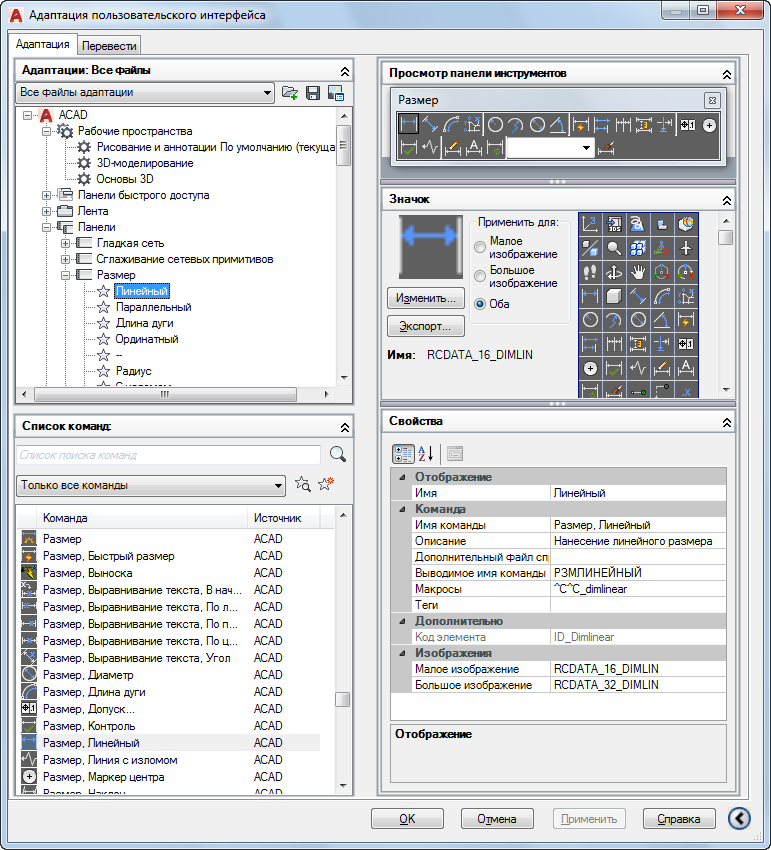Click Tolerance icon in Размер toolbar preview
771x850 pixels.
click(x=688, y=125)
